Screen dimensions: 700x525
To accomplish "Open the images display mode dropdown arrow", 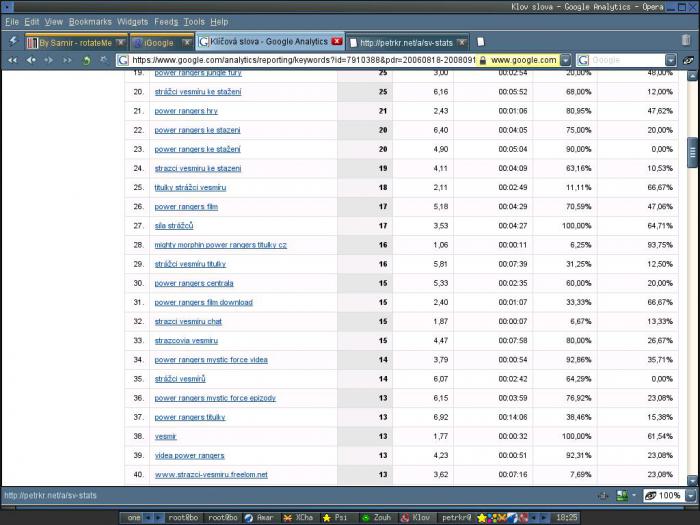I will click(x=634, y=496).
